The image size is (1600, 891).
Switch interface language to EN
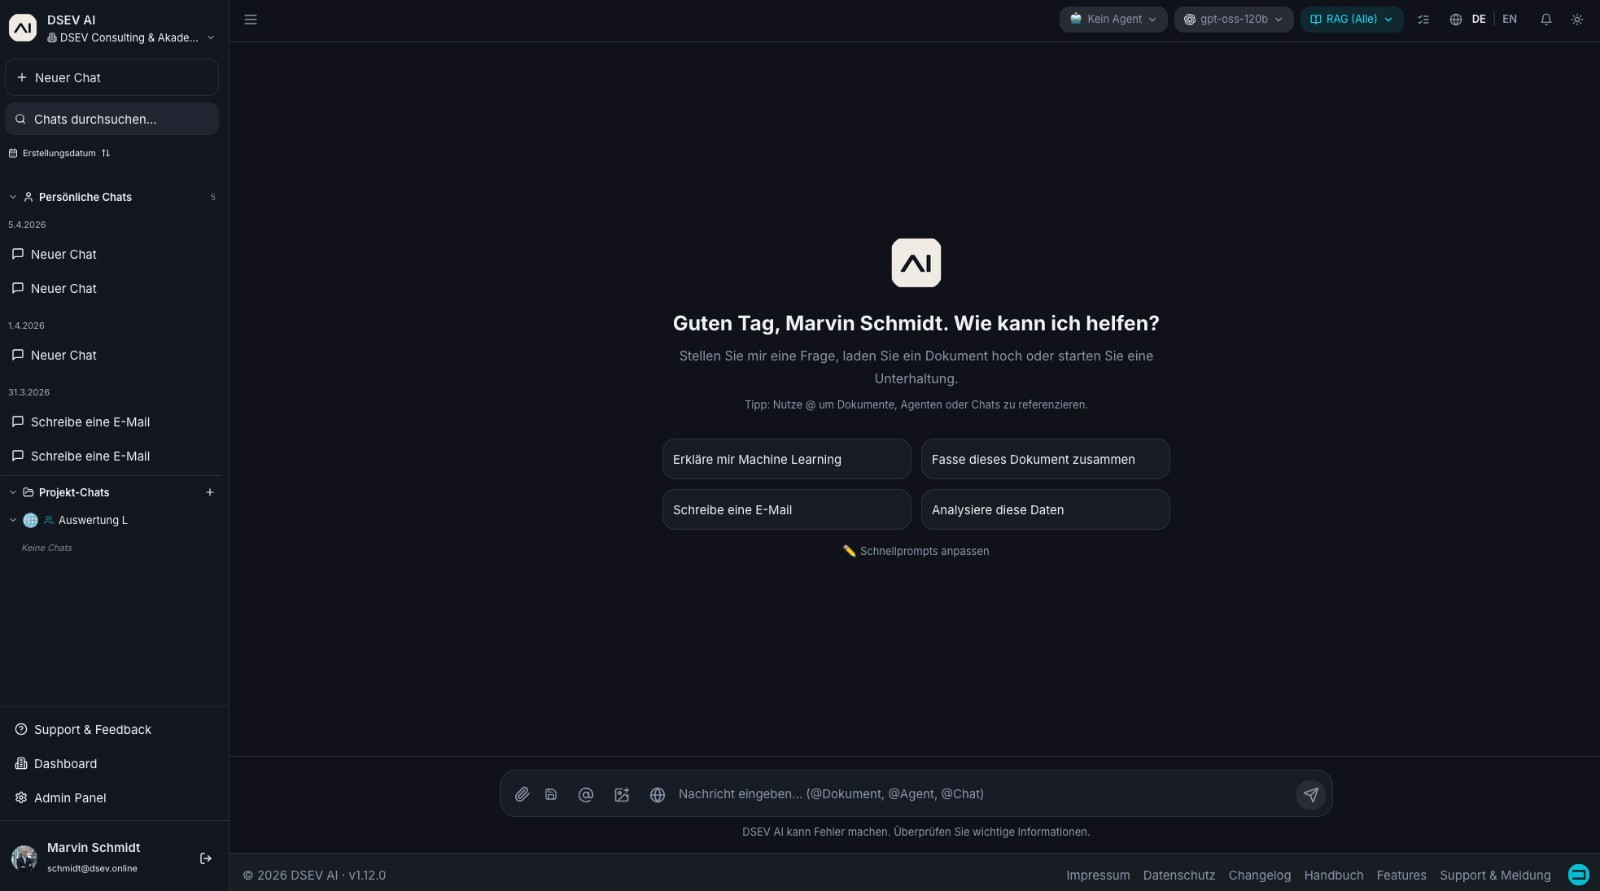click(x=1510, y=19)
